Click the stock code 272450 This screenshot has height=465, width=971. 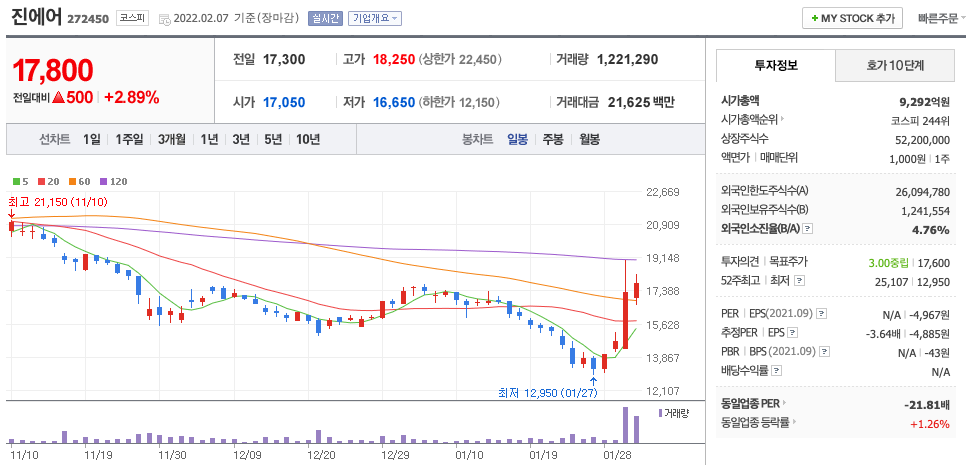coord(89,19)
